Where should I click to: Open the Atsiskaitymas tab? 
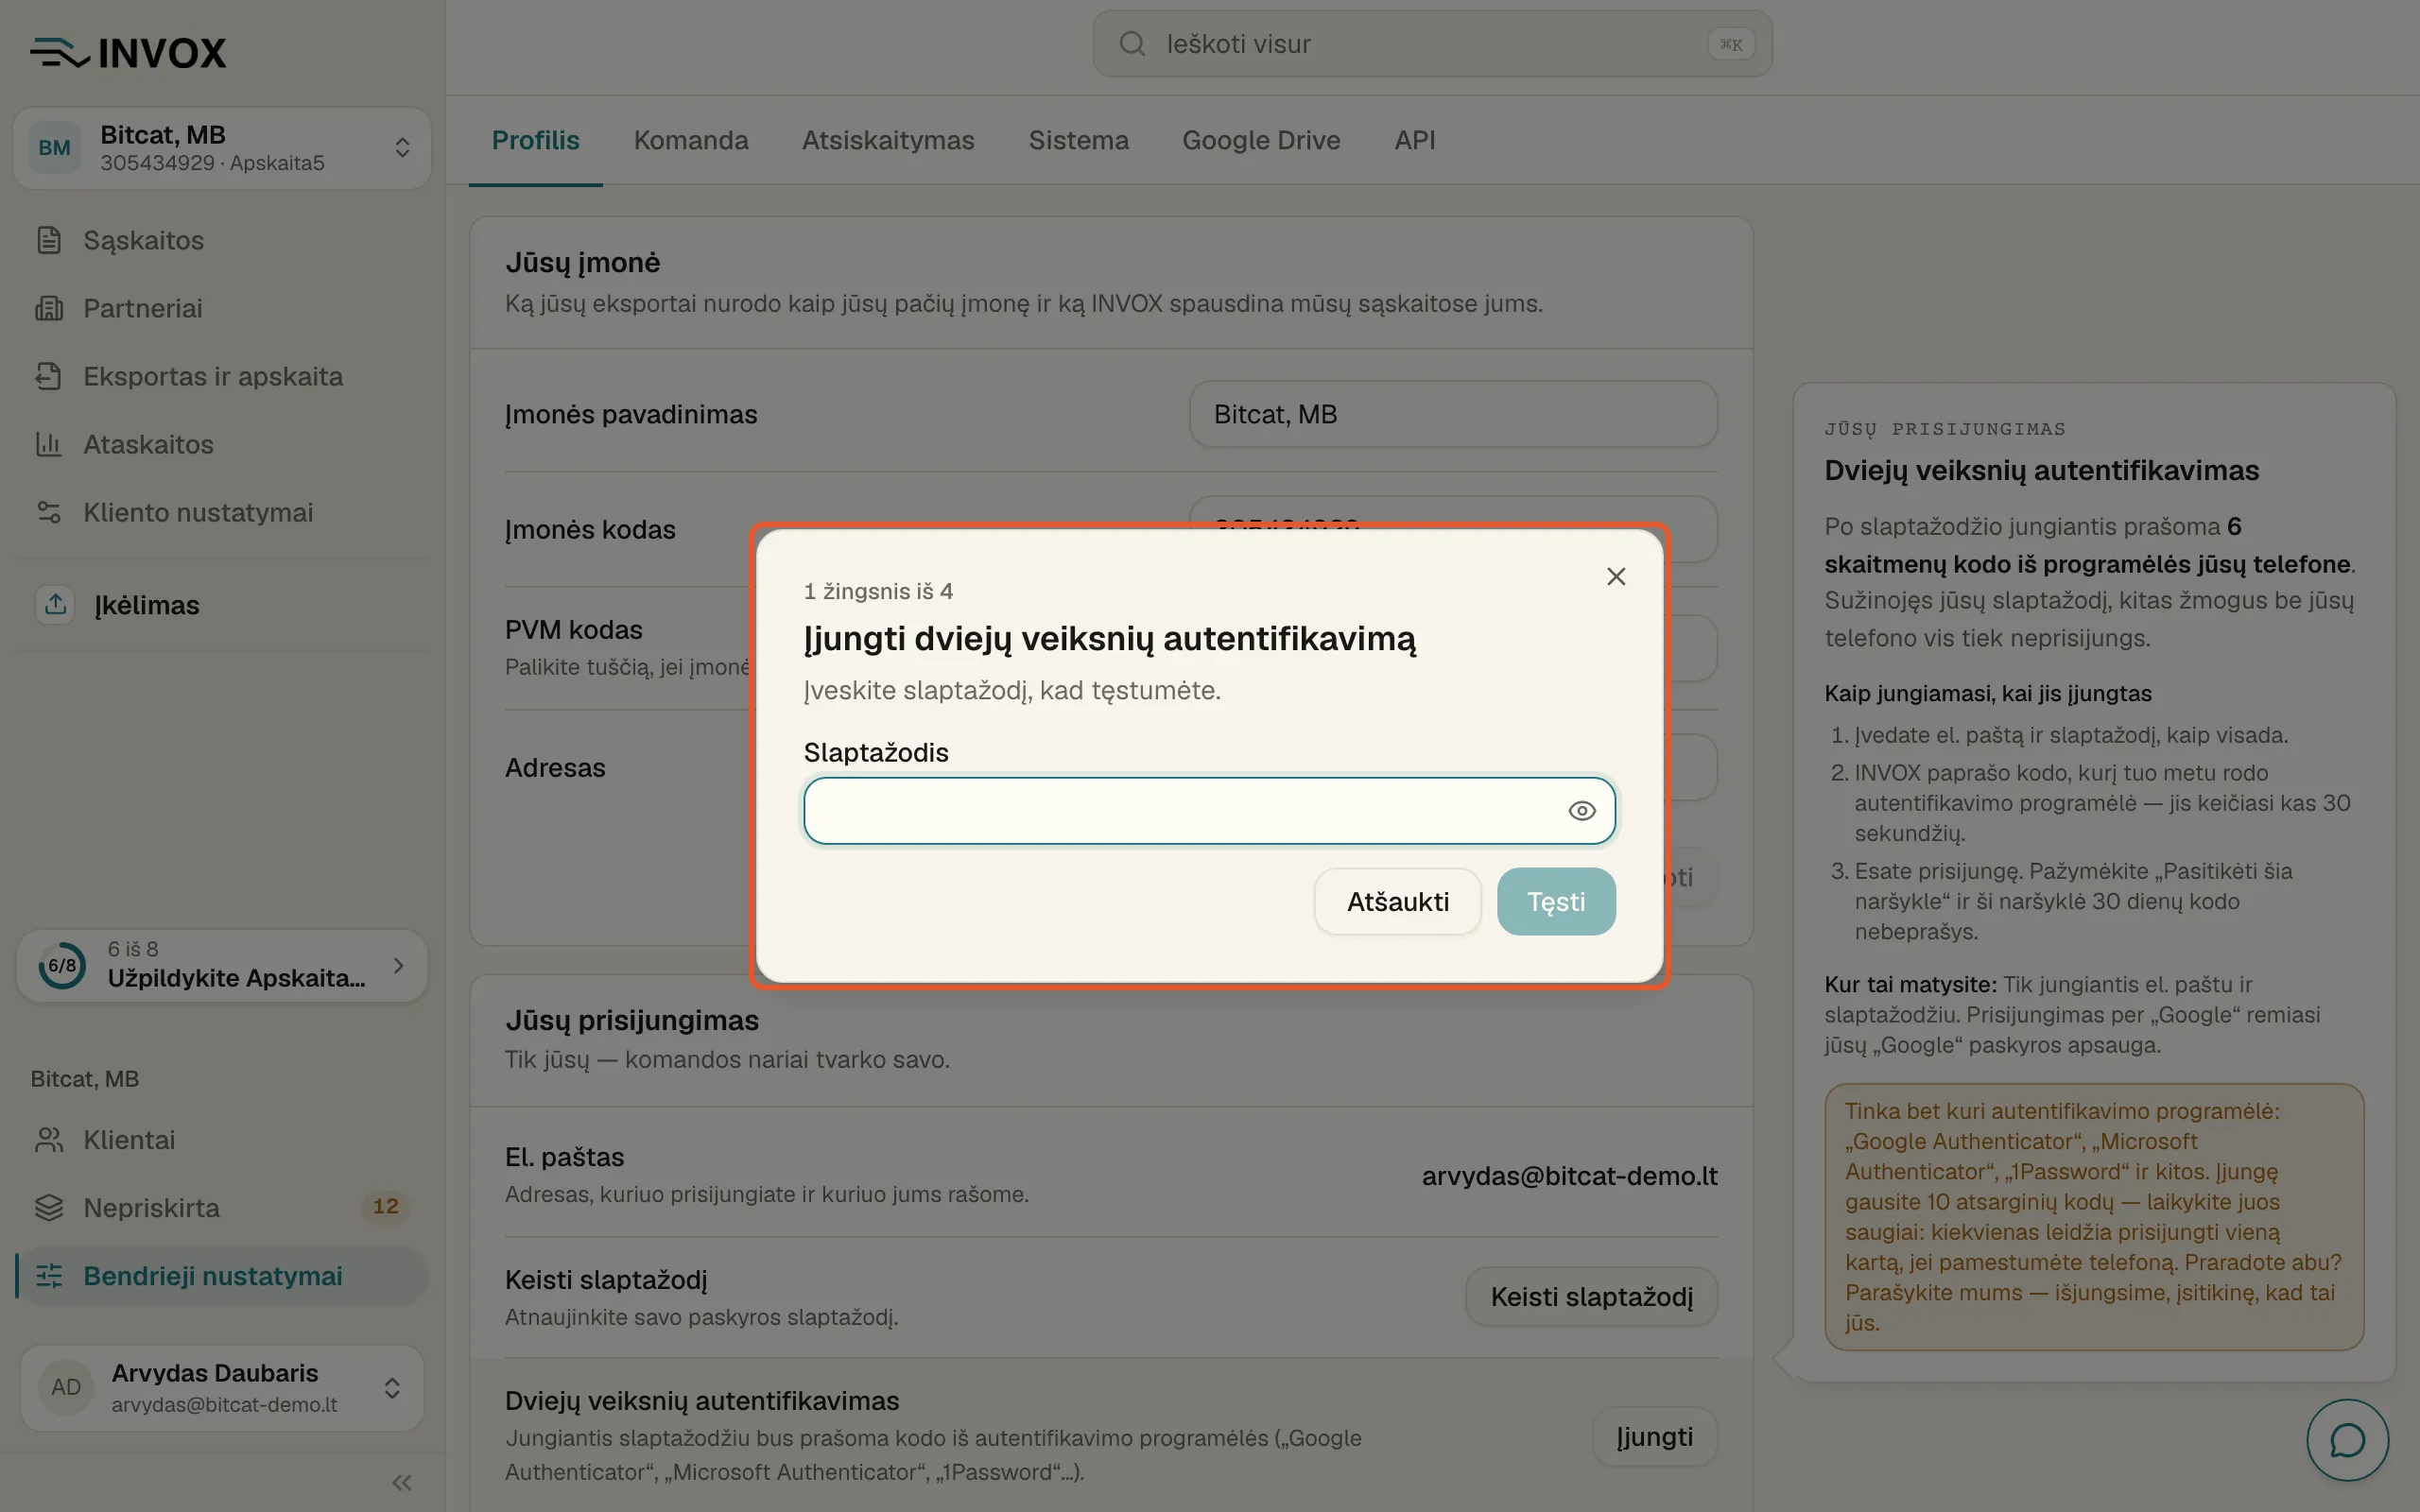(888, 140)
